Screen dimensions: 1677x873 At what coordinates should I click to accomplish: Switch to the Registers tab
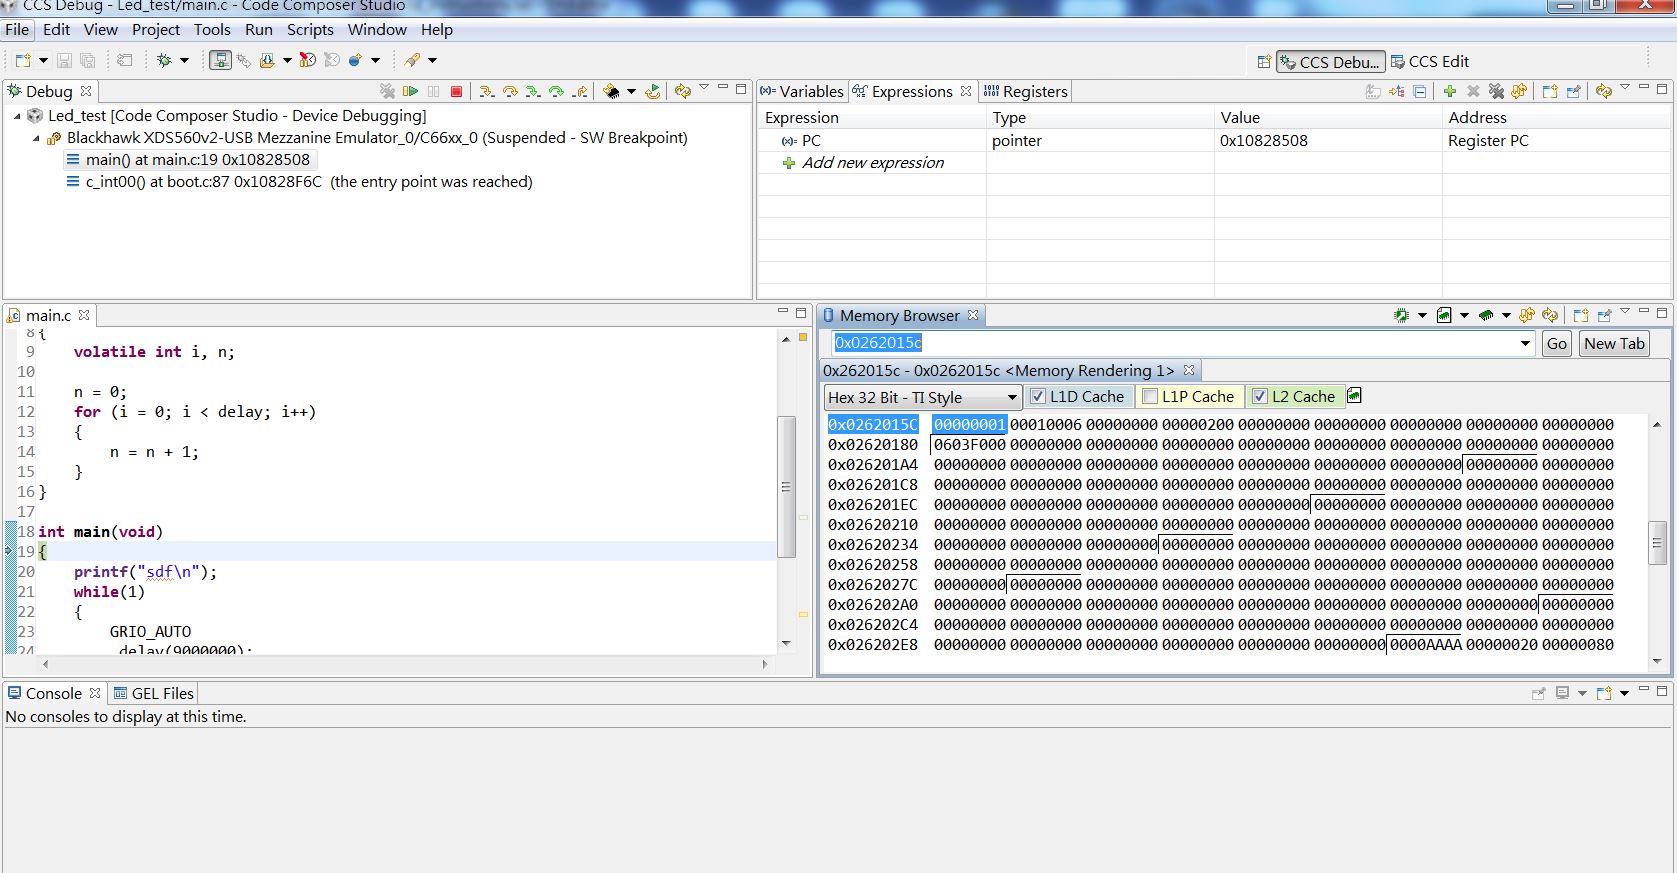[x=1026, y=91]
